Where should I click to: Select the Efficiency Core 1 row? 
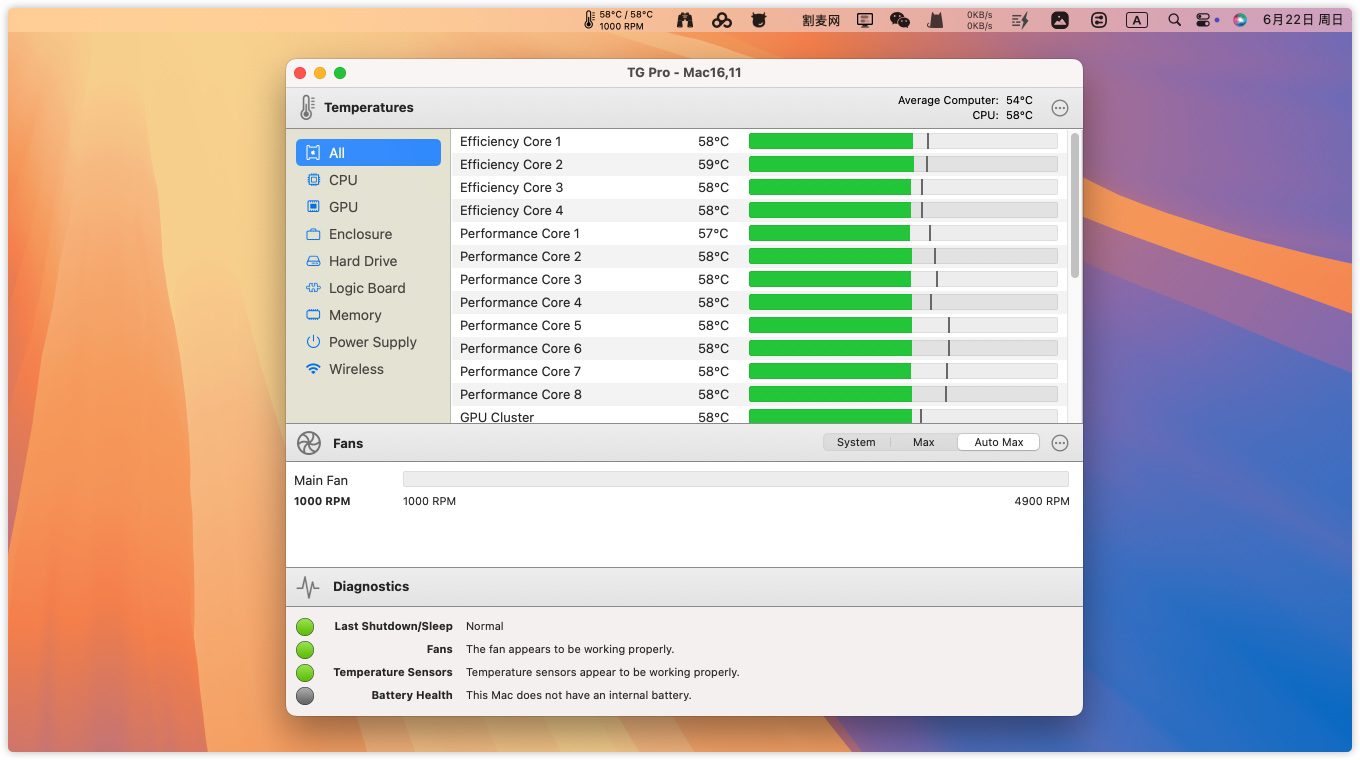coord(759,141)
